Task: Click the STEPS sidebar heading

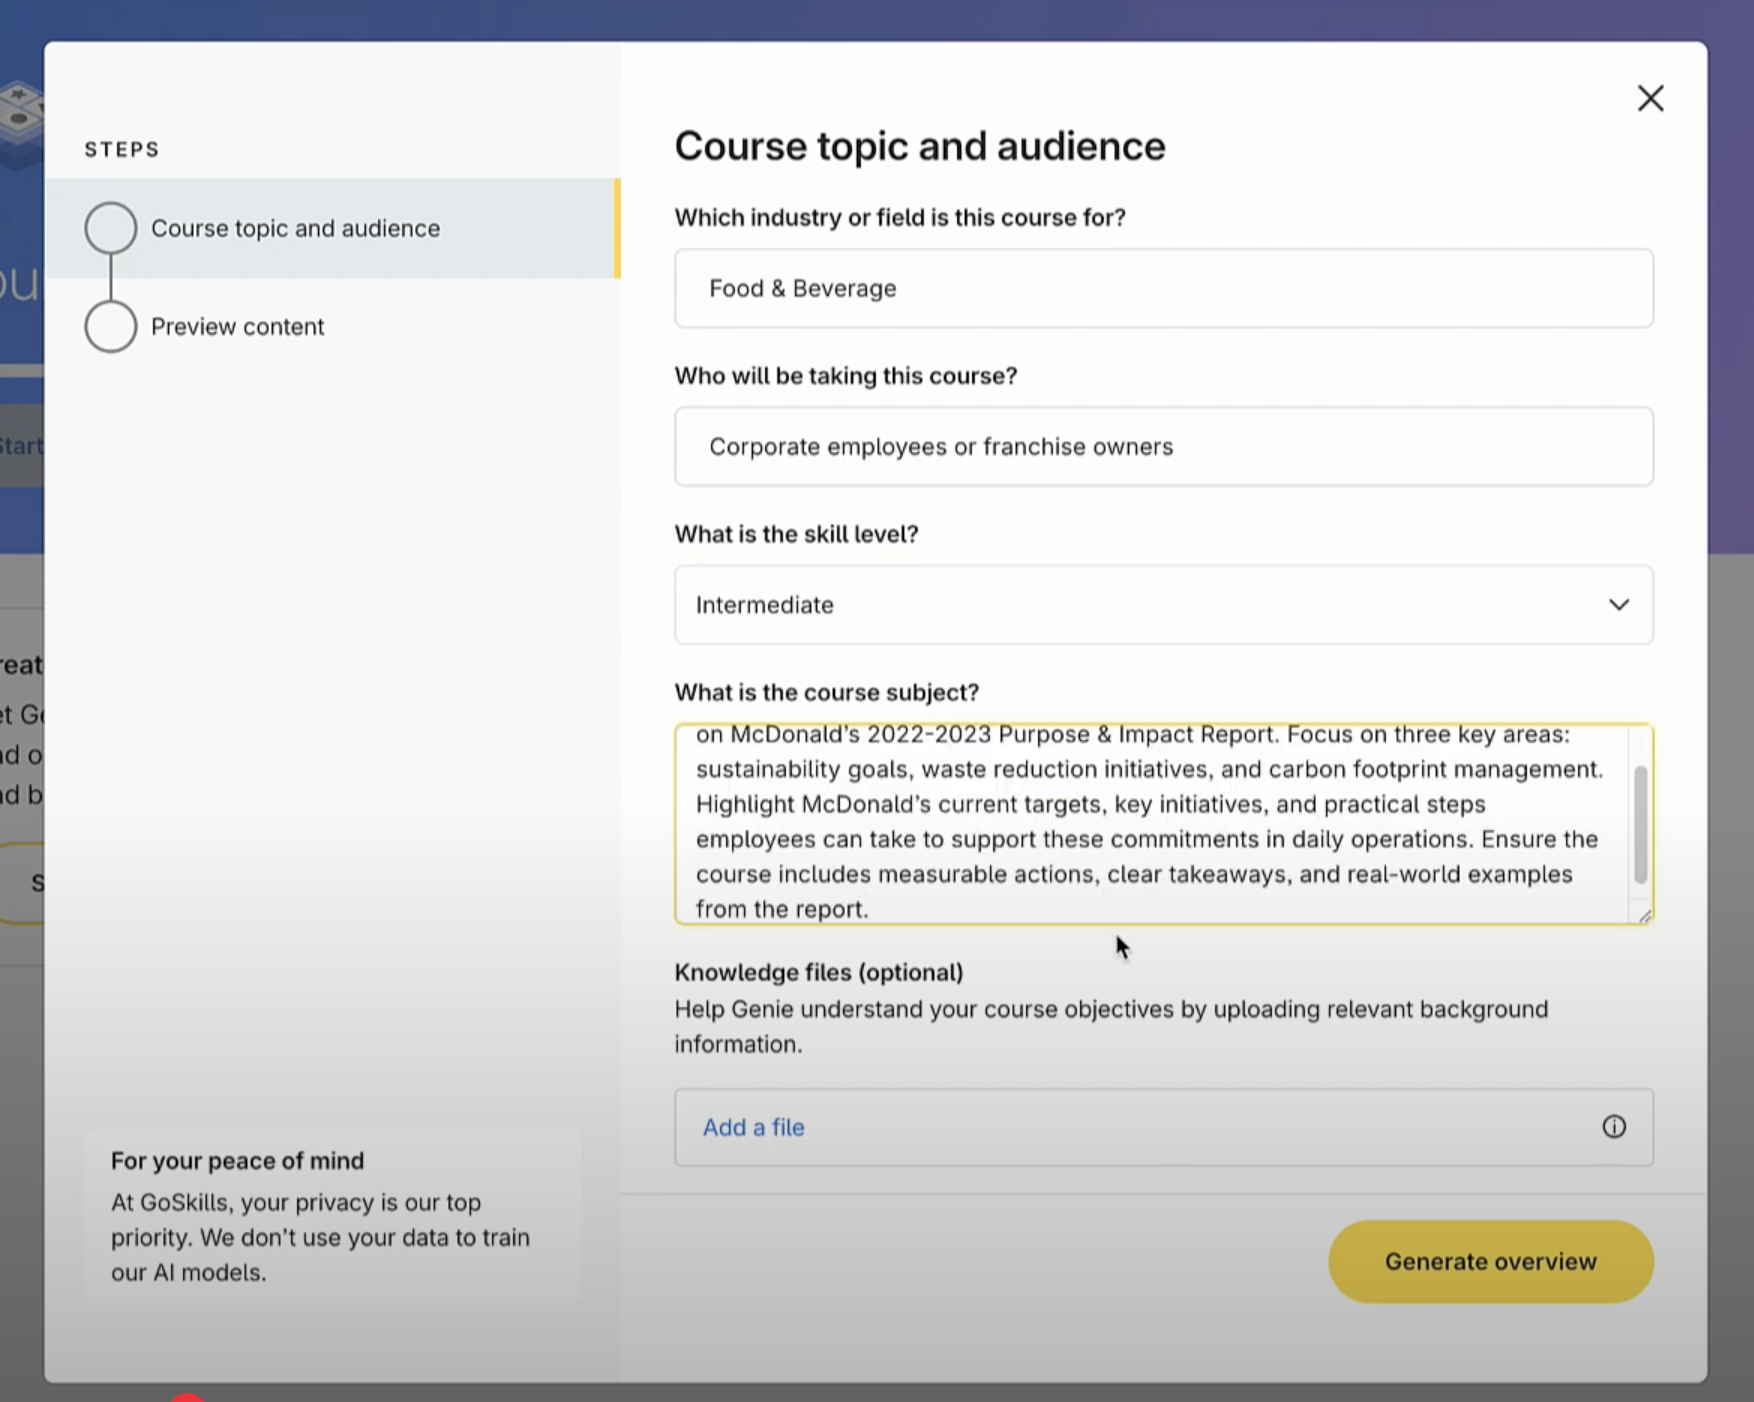Action: [122, 149]
